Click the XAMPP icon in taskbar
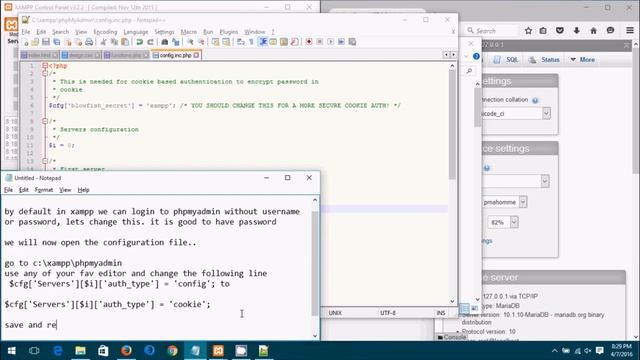The width and height of the screenshot is (640, 360). coord(218,351)
